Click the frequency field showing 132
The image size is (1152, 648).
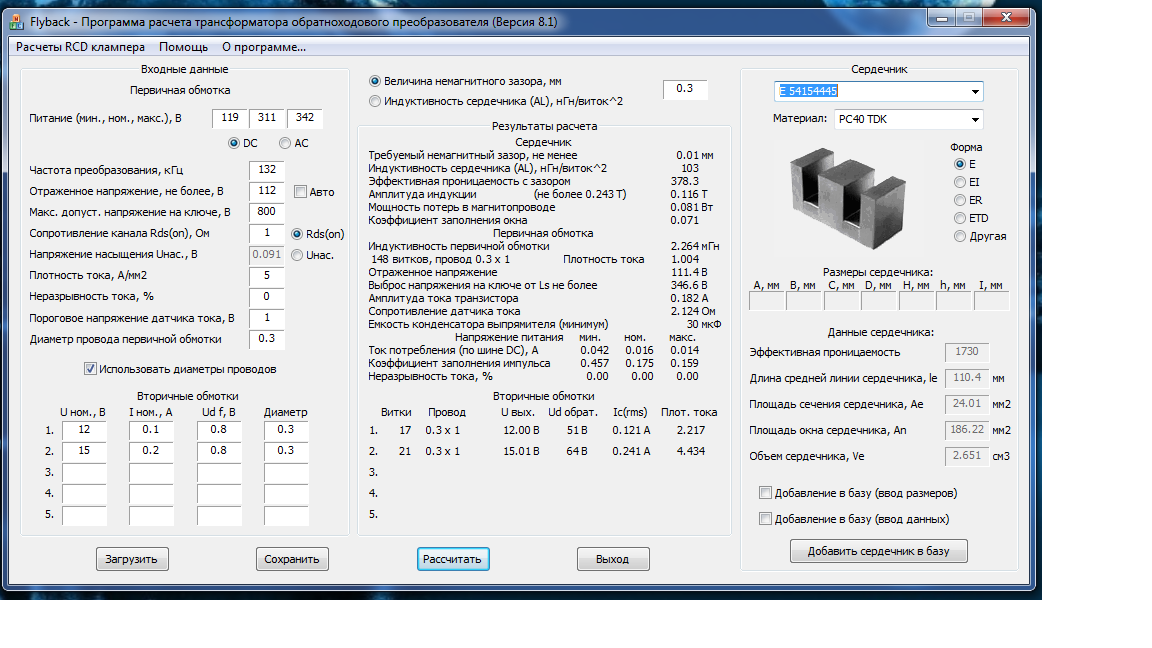[x=267, y=170]
